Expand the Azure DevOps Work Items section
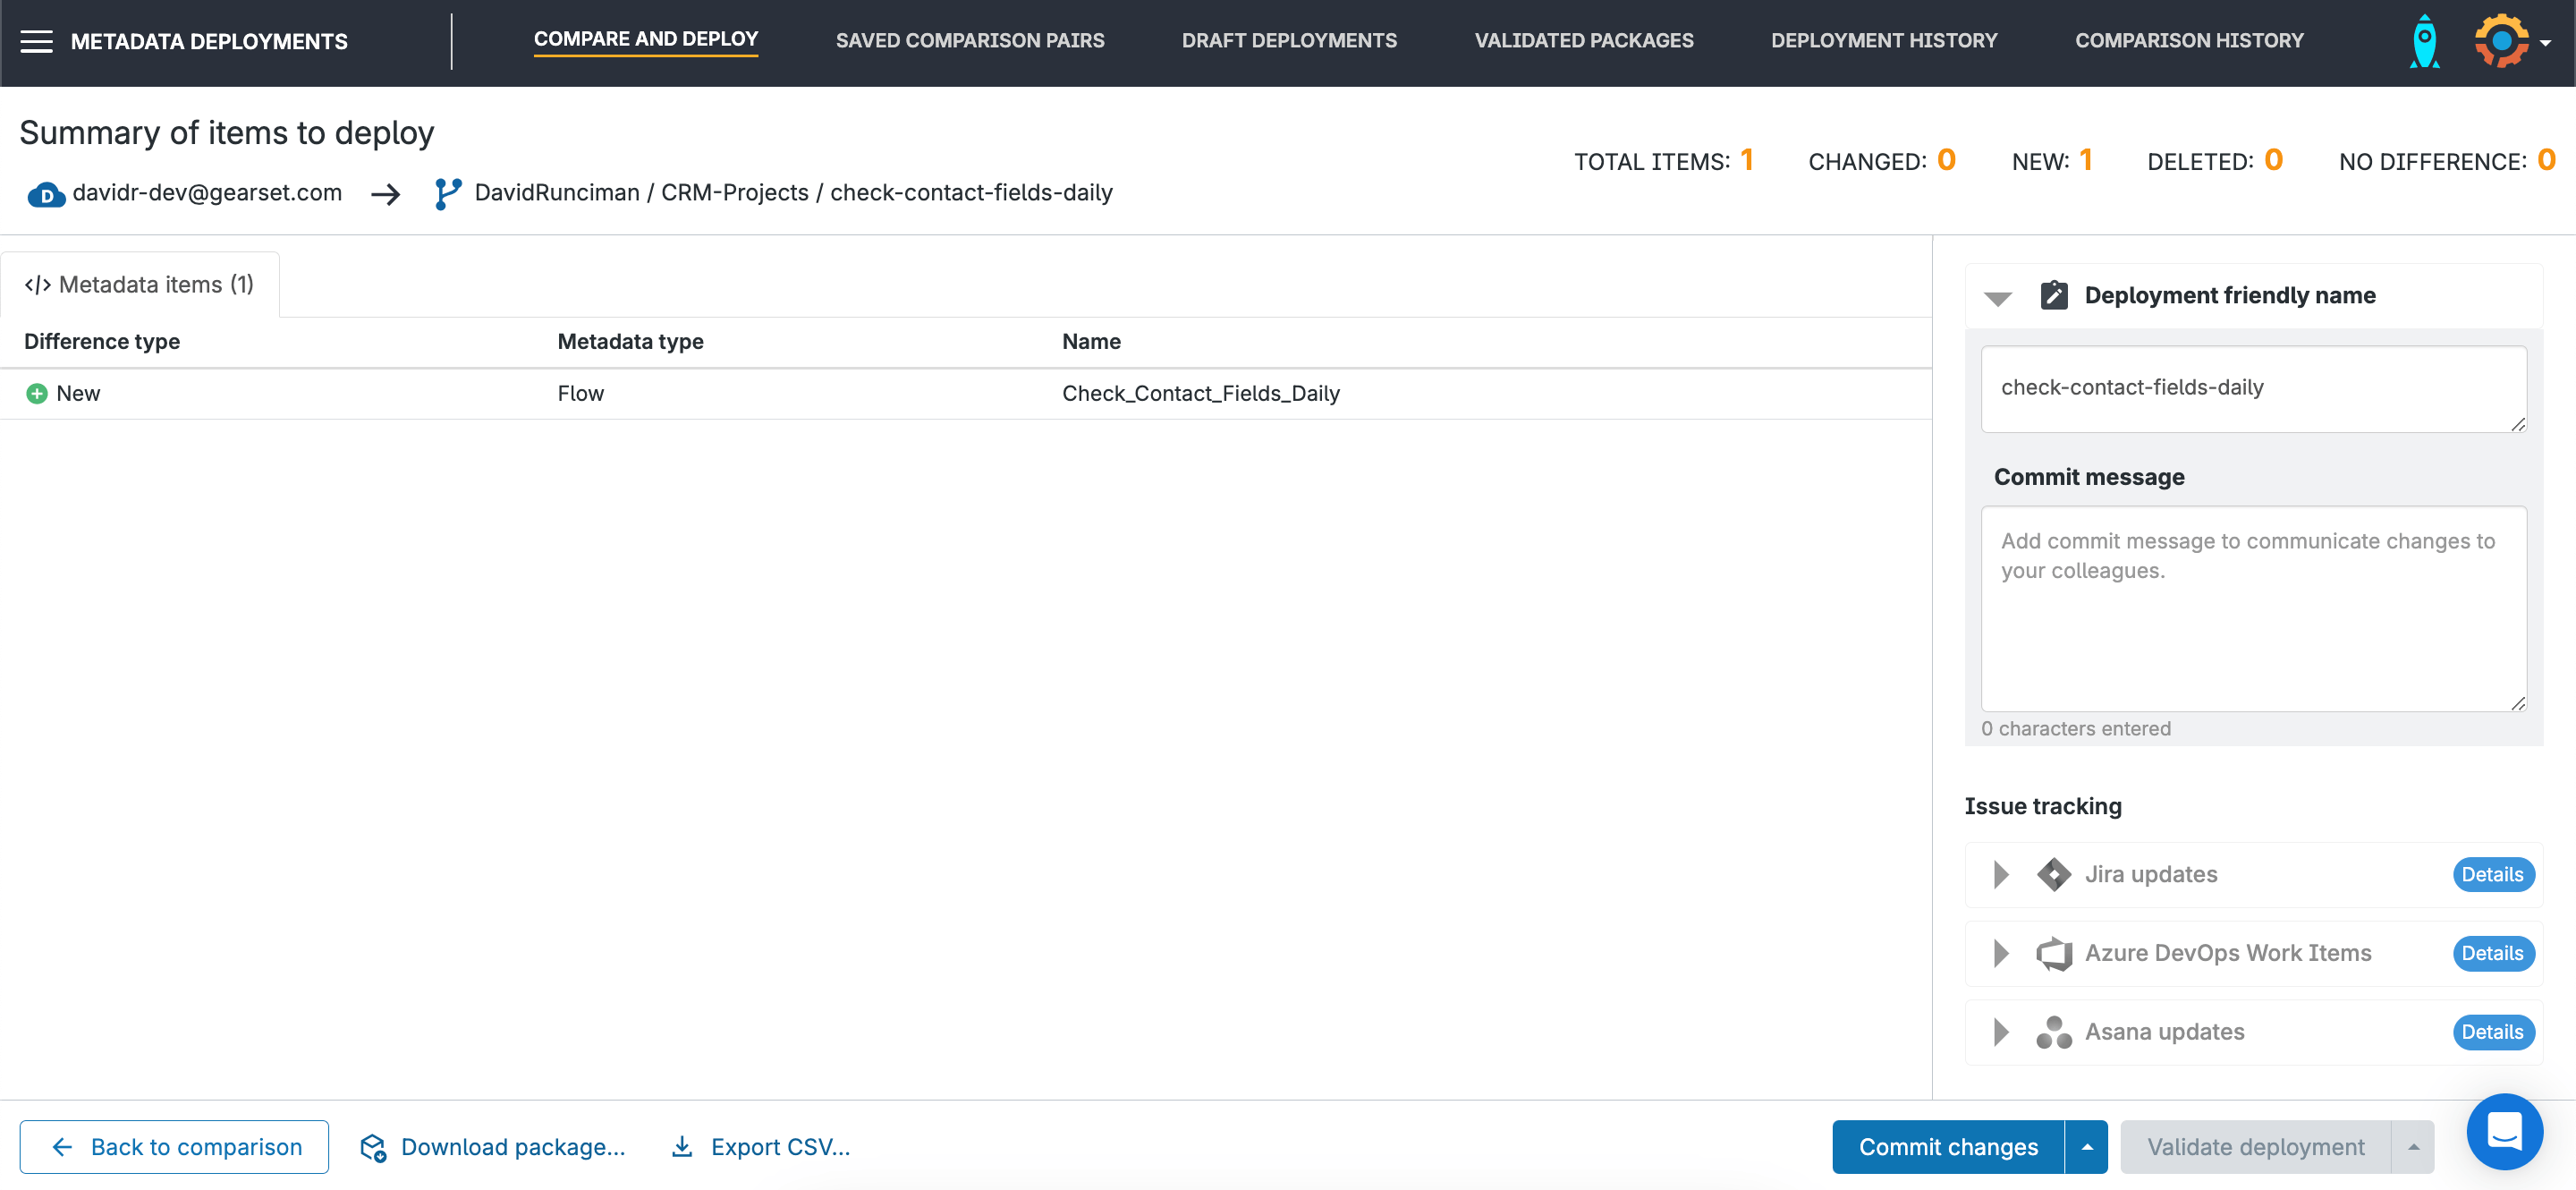Screen dimensions: 2576x1190 (2000, 953)
